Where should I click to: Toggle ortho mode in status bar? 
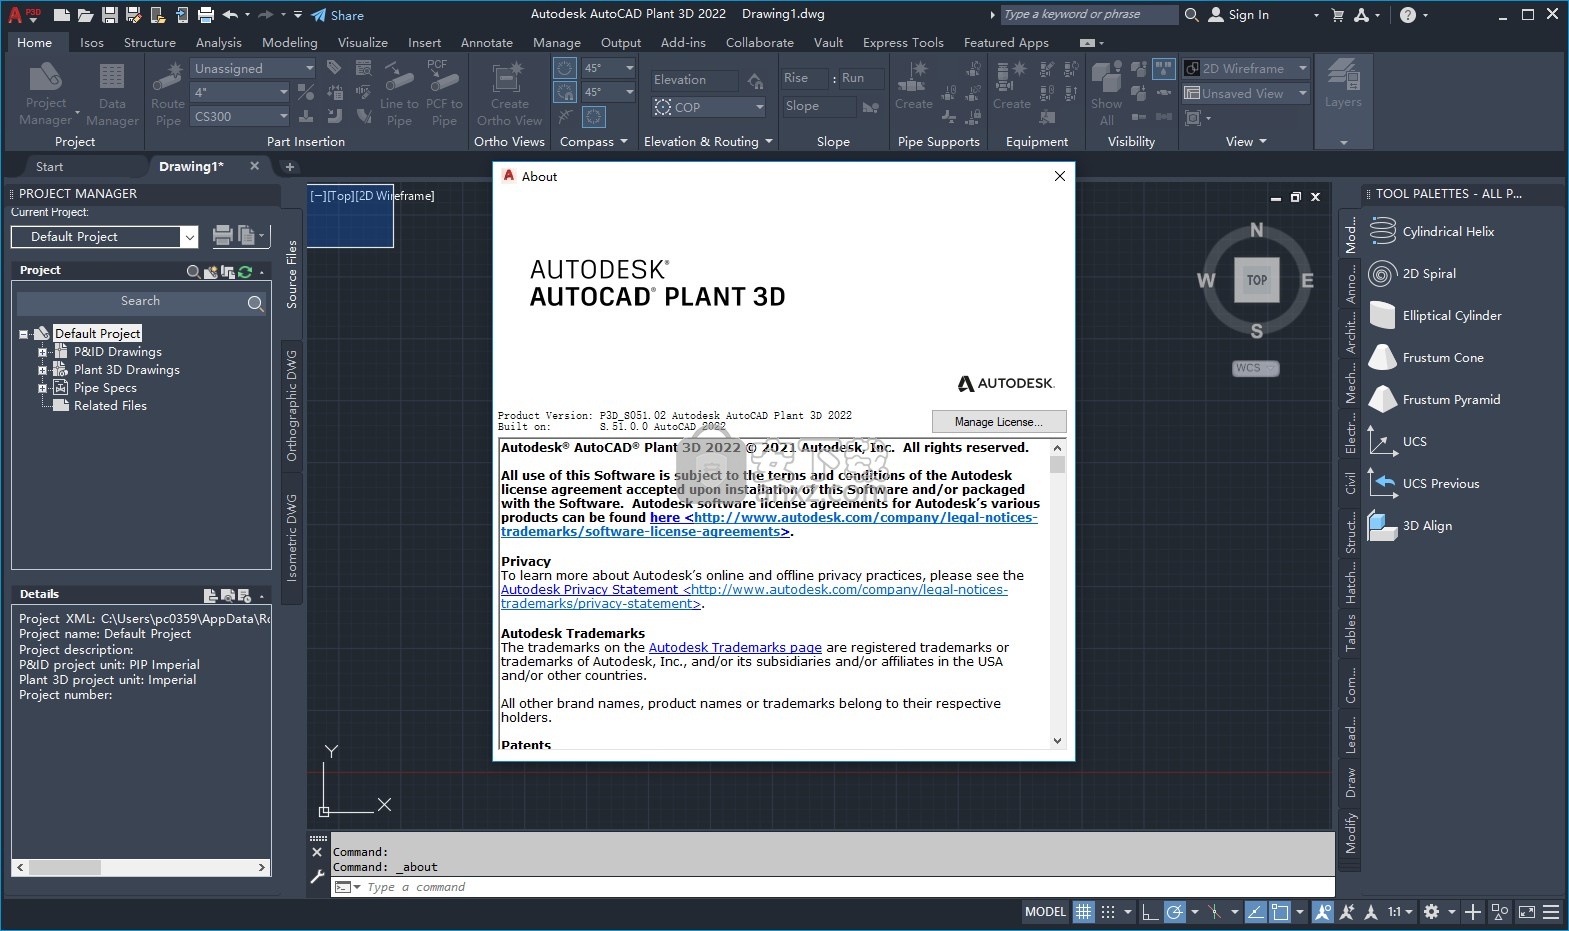[1150, 912]
